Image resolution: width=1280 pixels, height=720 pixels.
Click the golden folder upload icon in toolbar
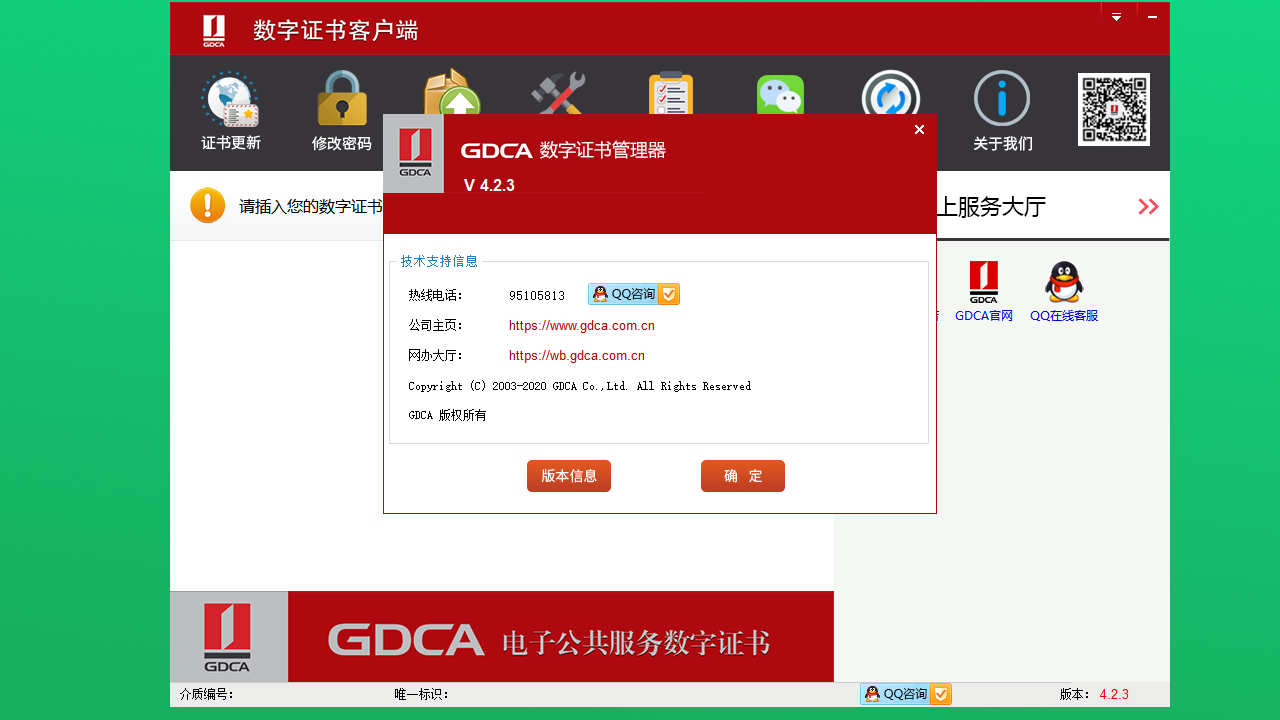(451, 95)
